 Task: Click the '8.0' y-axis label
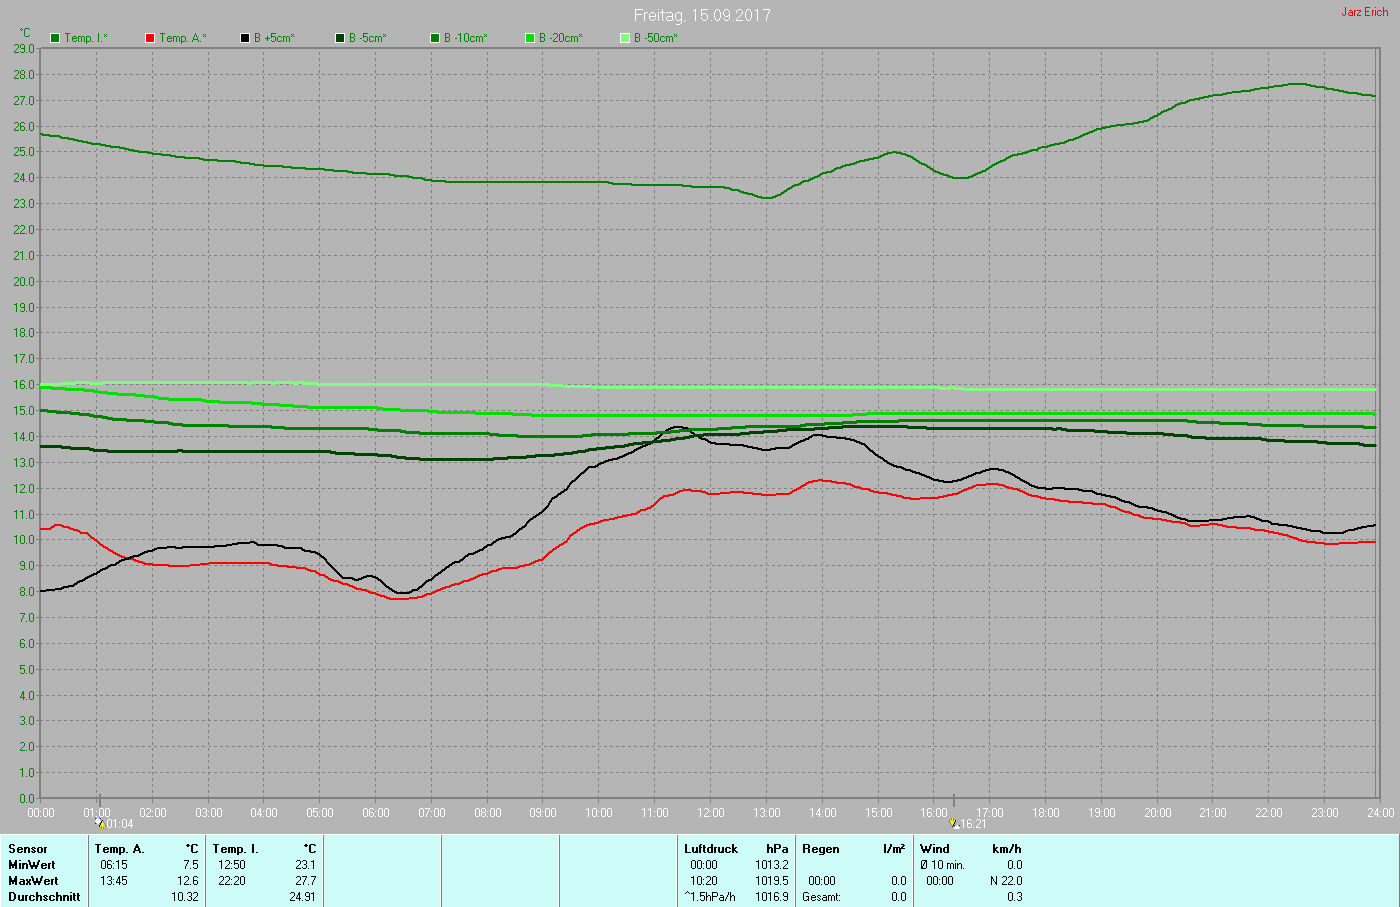click(26, 591)
